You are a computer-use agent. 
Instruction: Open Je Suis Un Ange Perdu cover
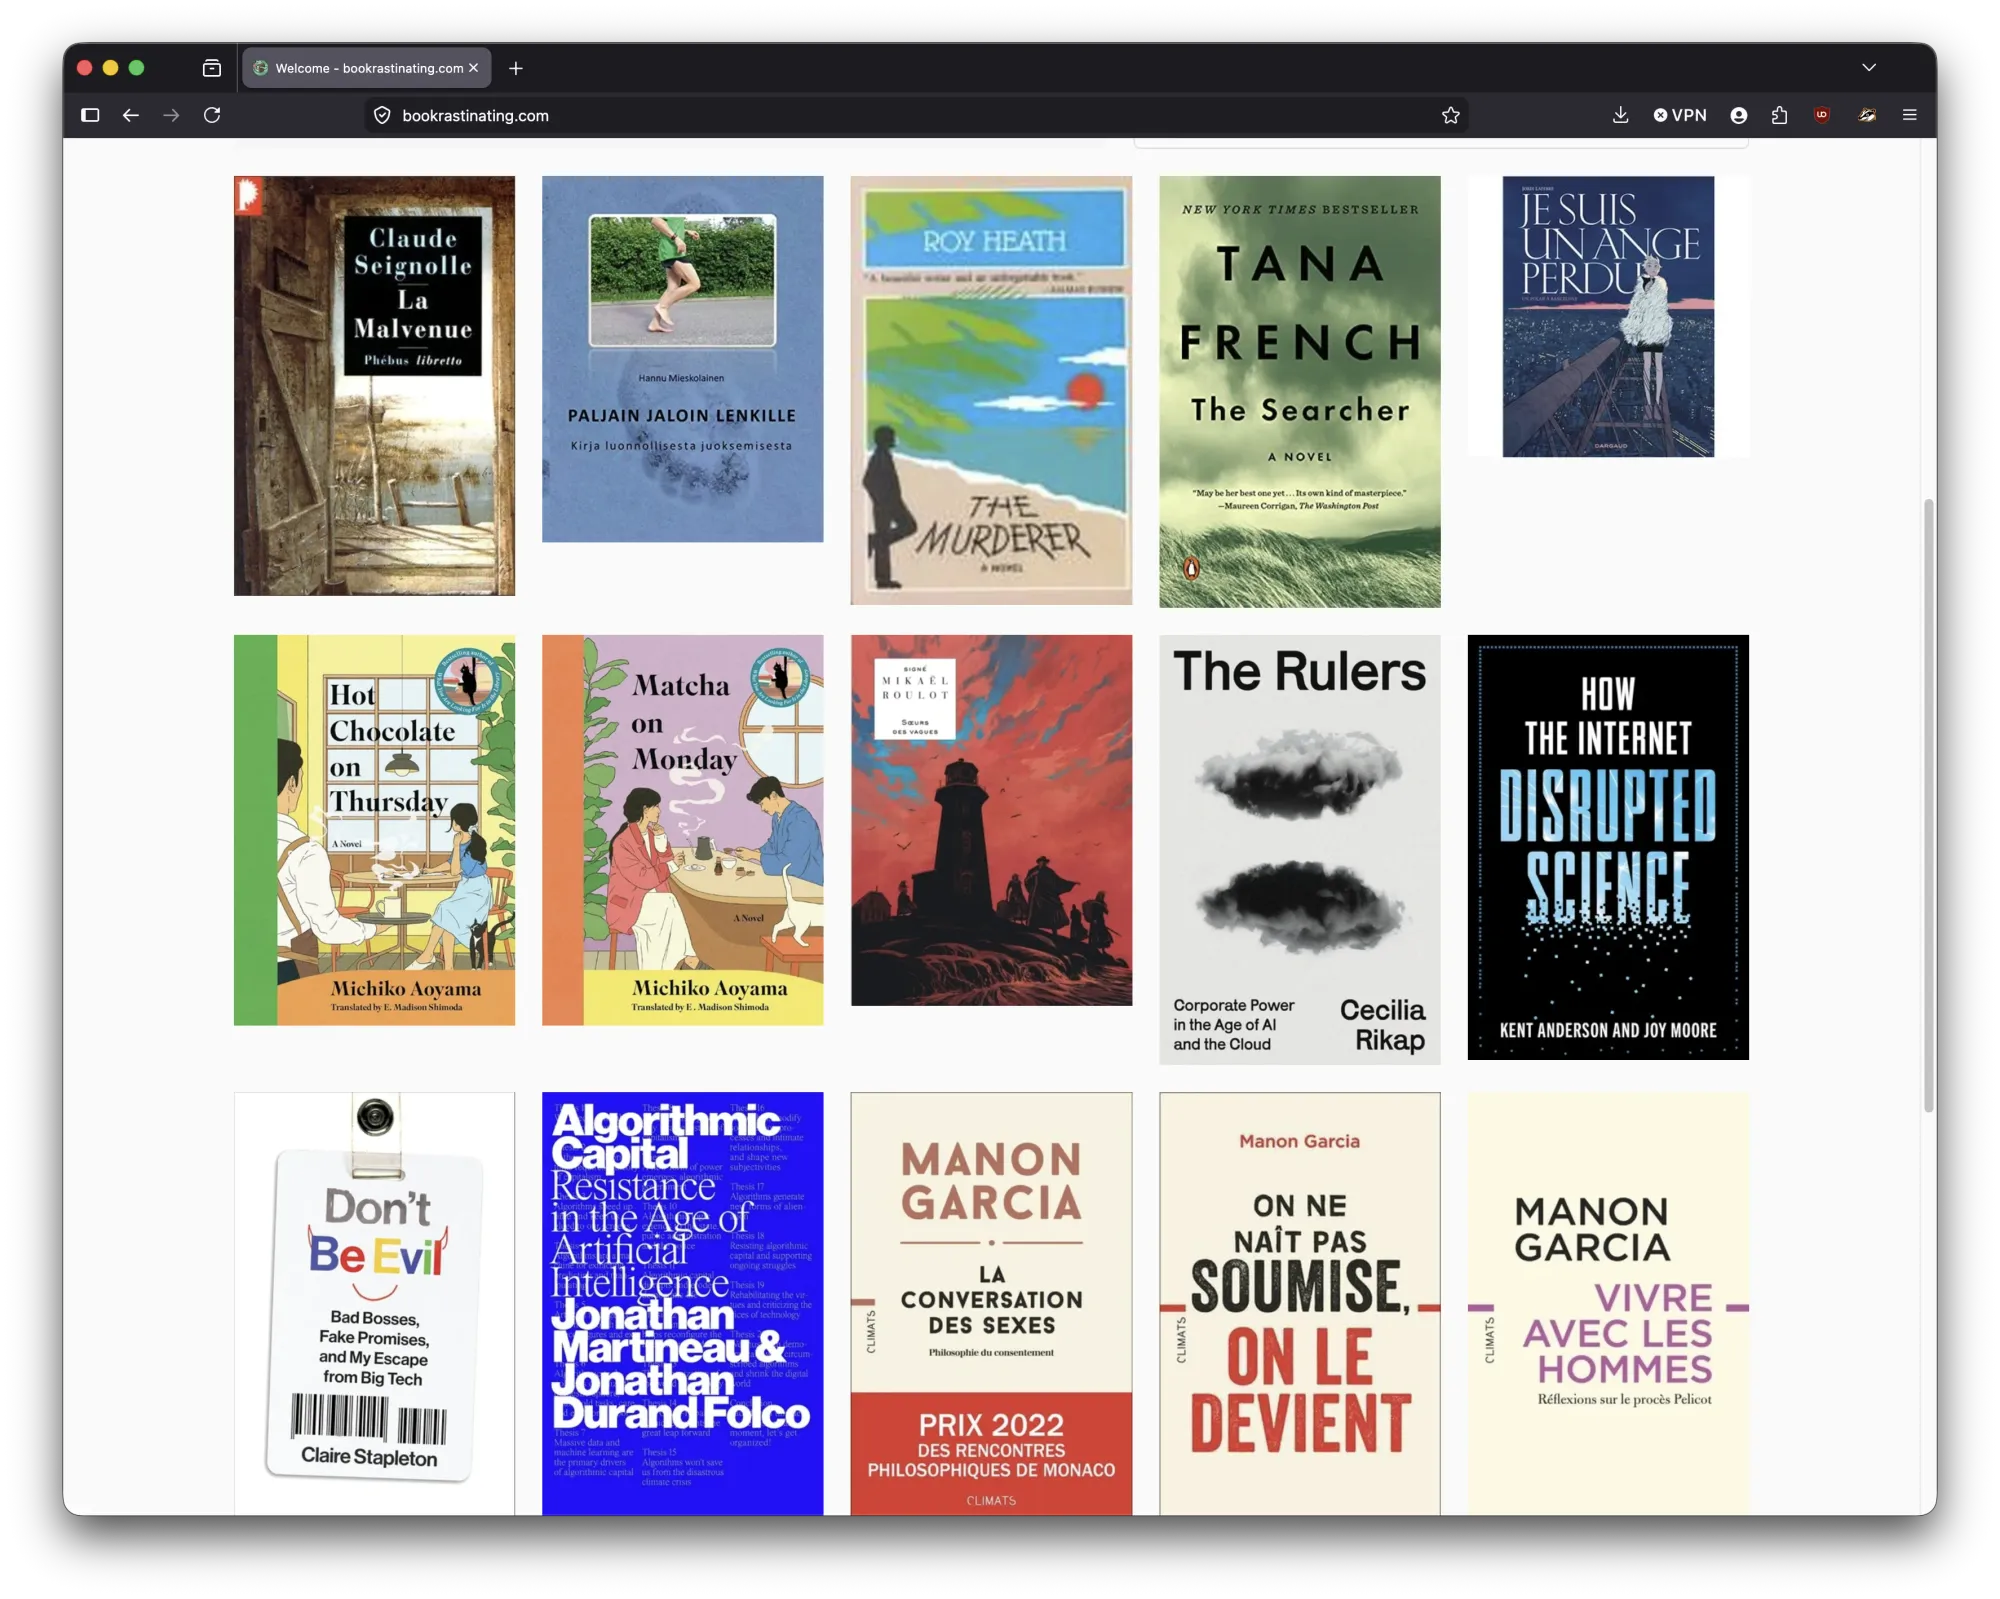(1608, 317)
